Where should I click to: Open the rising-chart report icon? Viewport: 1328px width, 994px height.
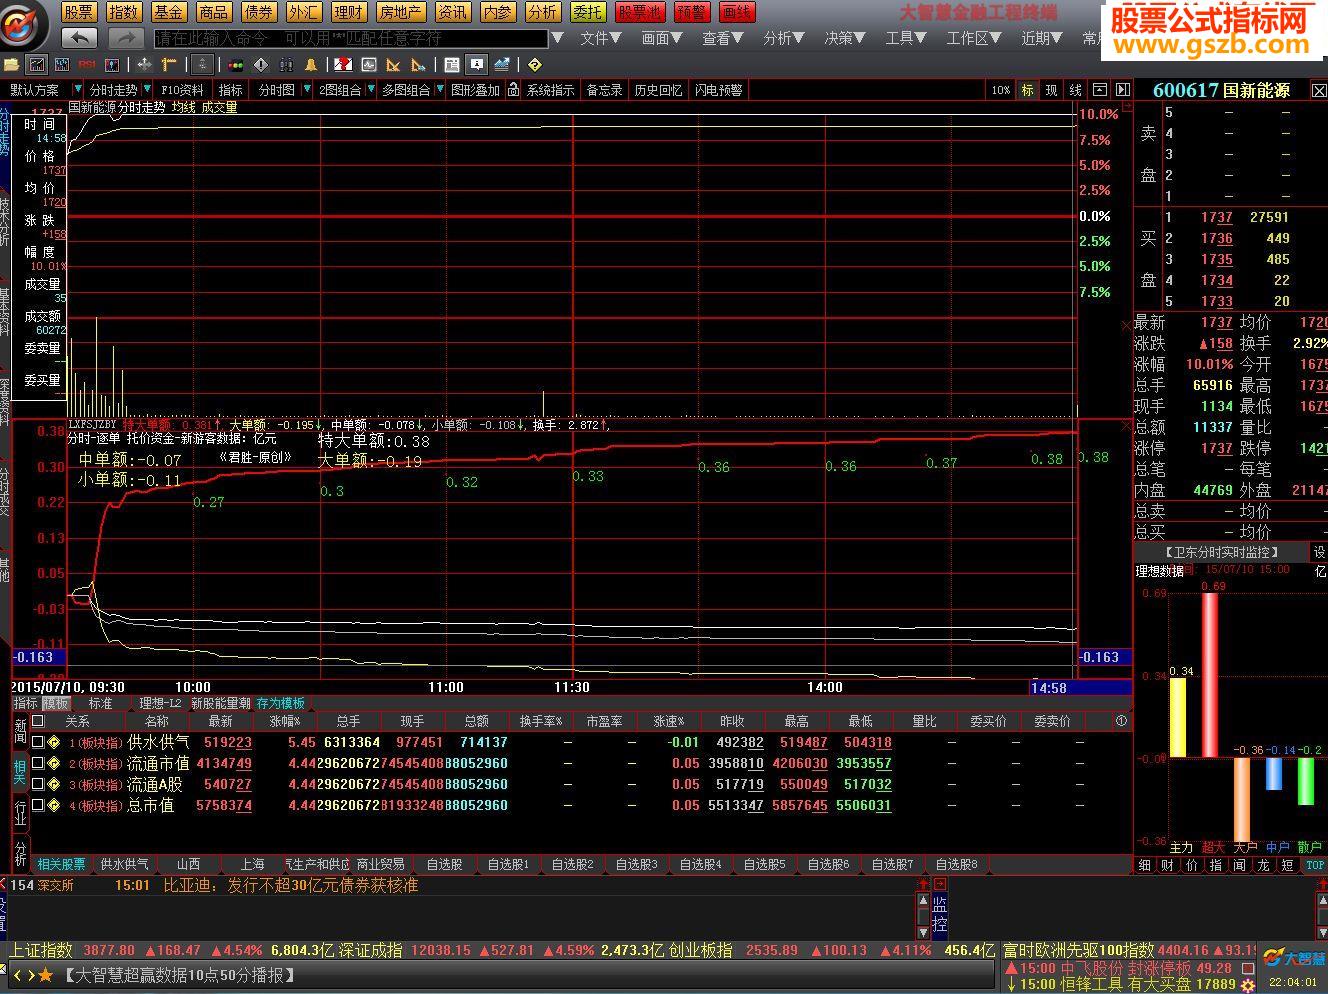(x=501, y=65)
